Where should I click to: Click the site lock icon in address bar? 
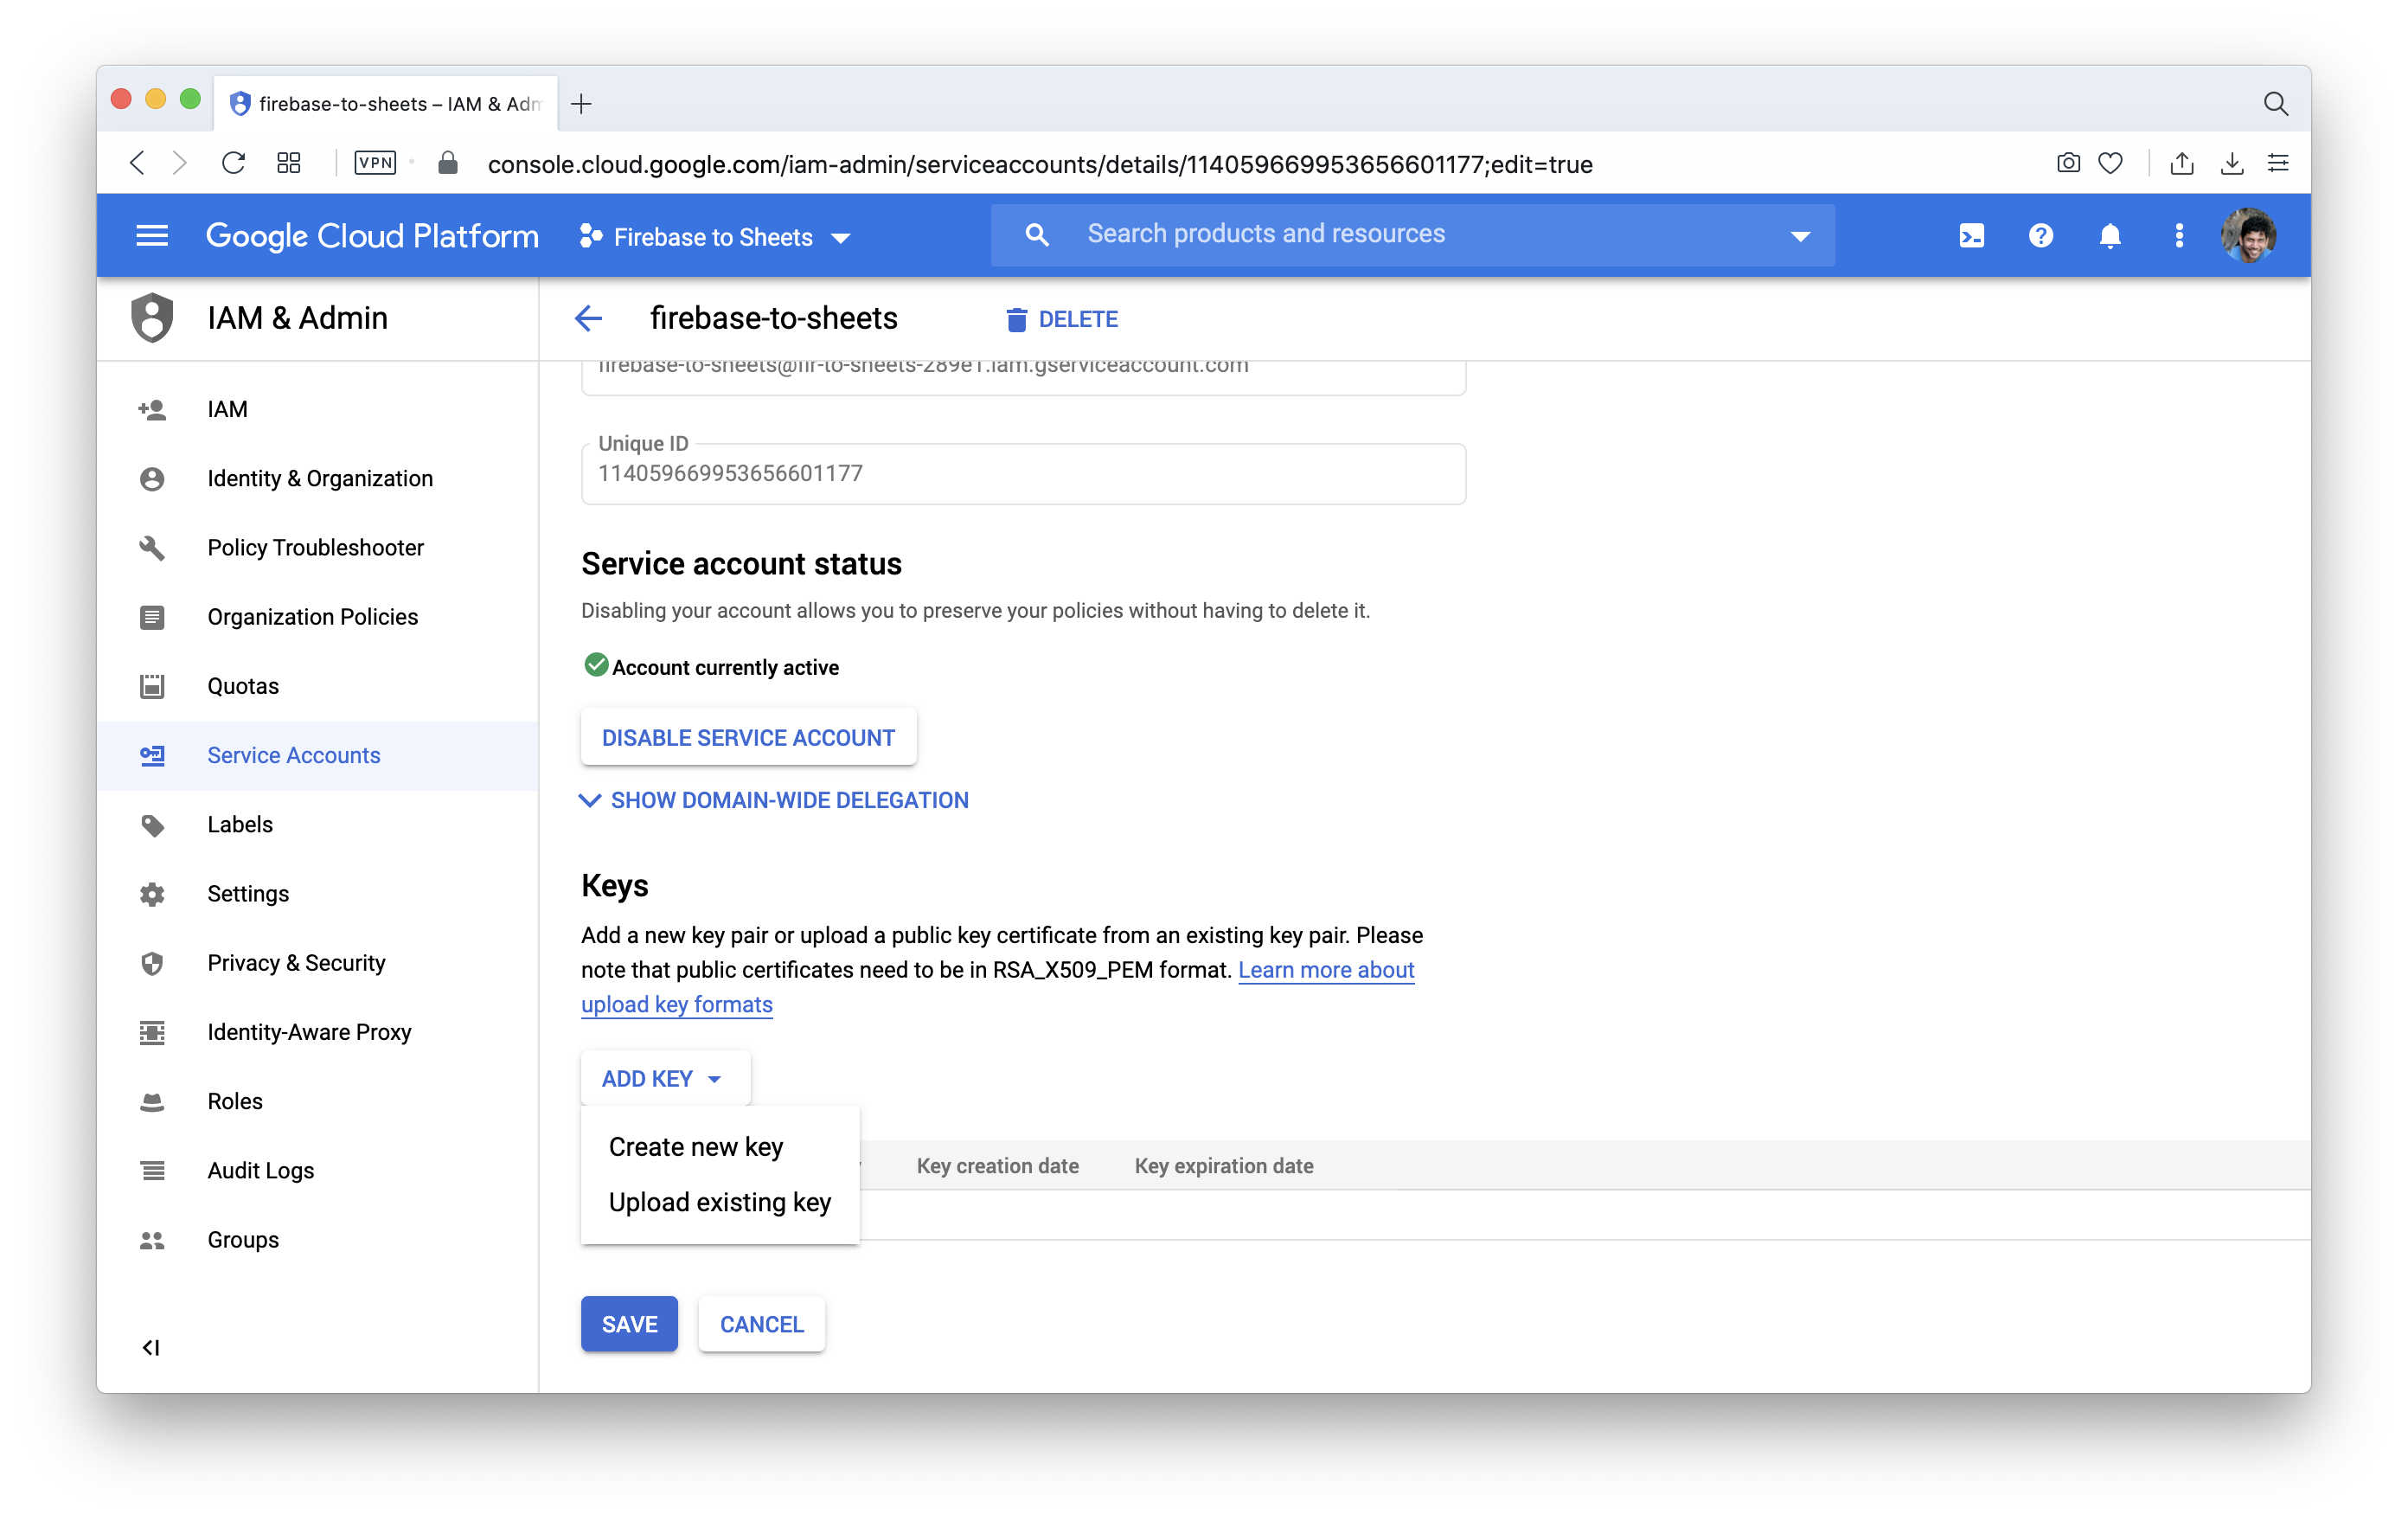click(x=448, y=163)
